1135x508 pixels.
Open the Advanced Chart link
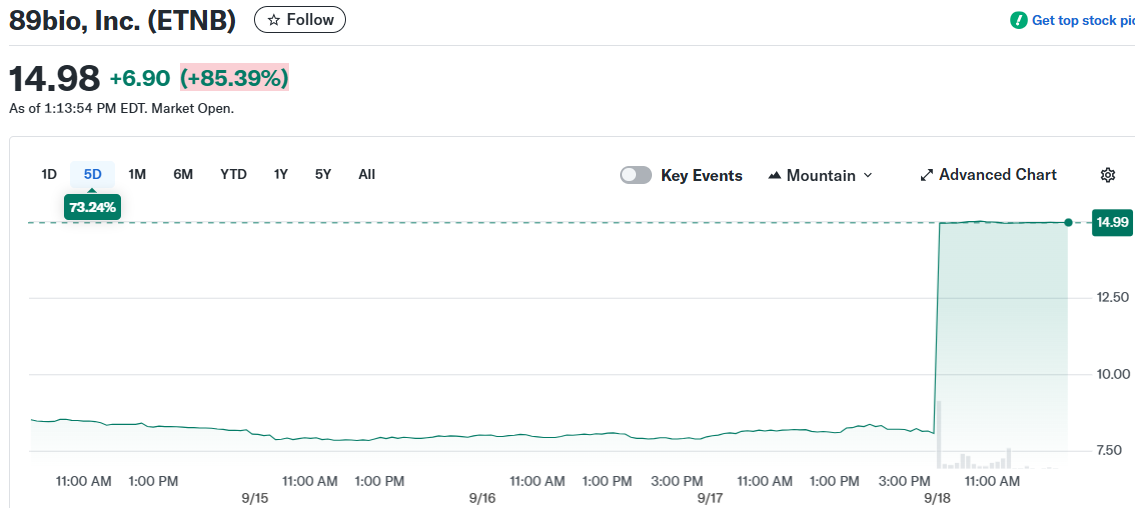coord(988,175)
